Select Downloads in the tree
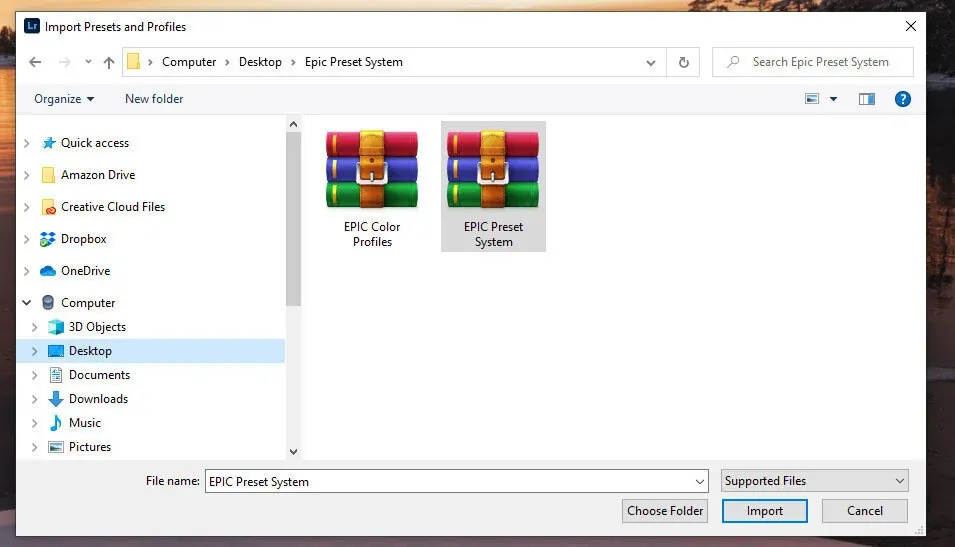 coord(98,399)
